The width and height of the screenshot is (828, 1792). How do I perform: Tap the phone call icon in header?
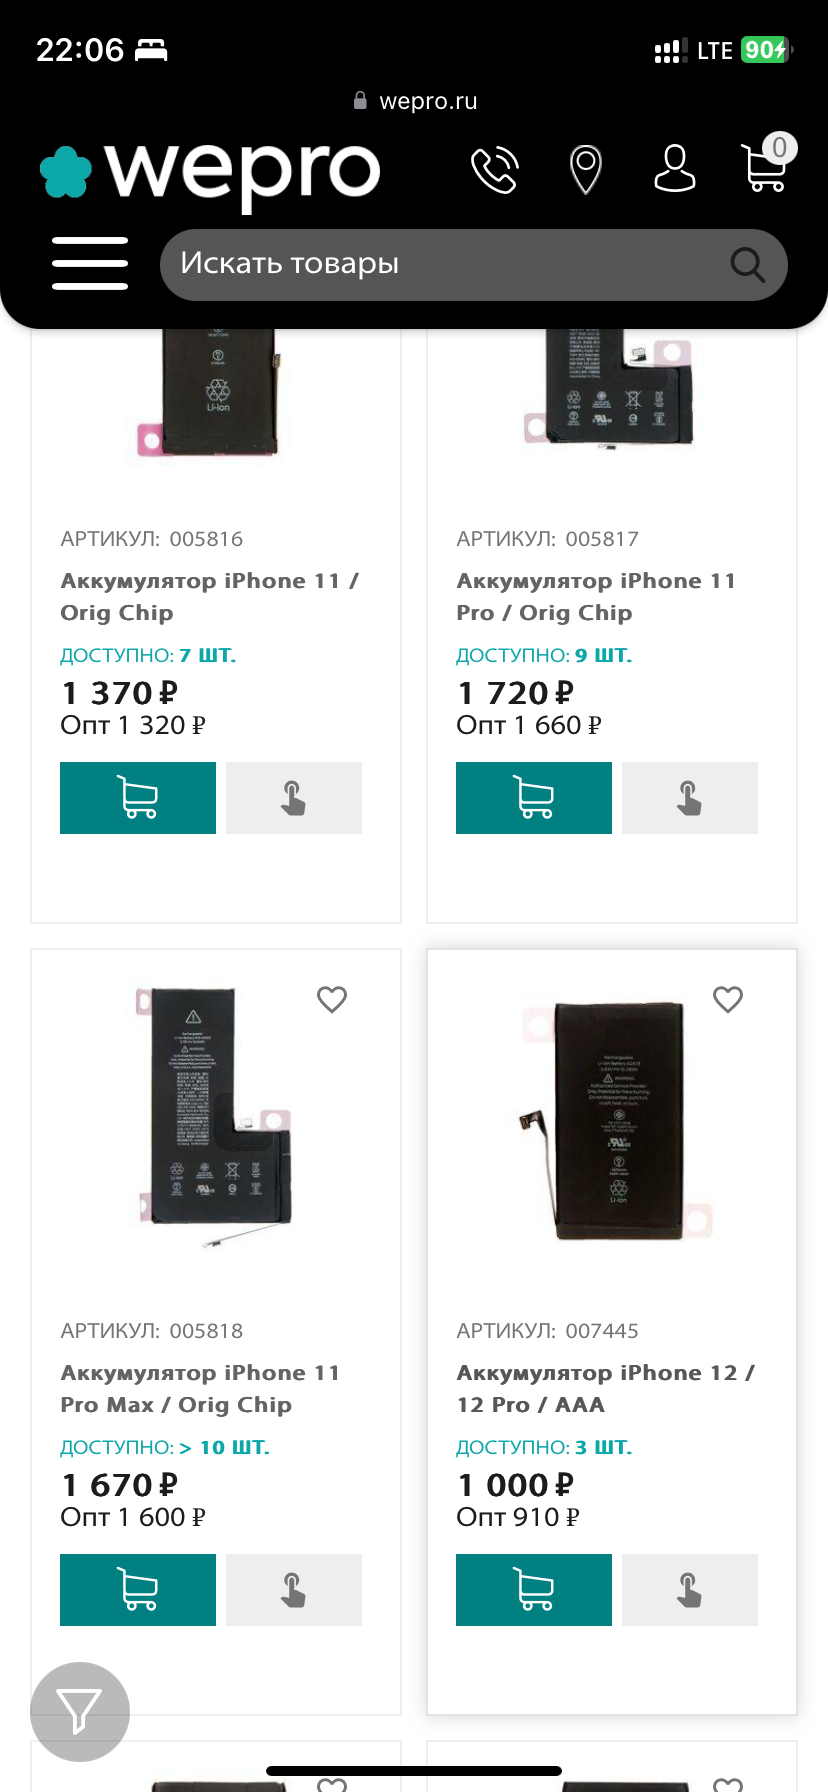tap(495, 170)
